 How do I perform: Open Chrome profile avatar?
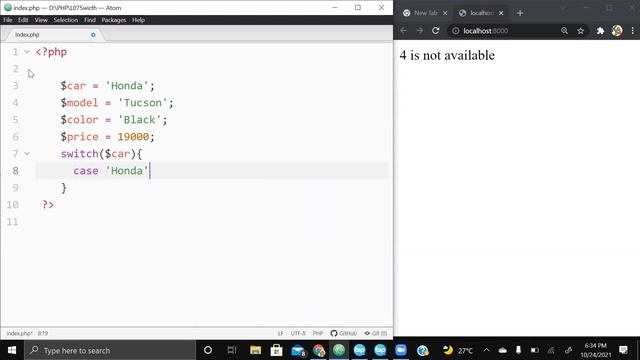[x=617, y=31]
